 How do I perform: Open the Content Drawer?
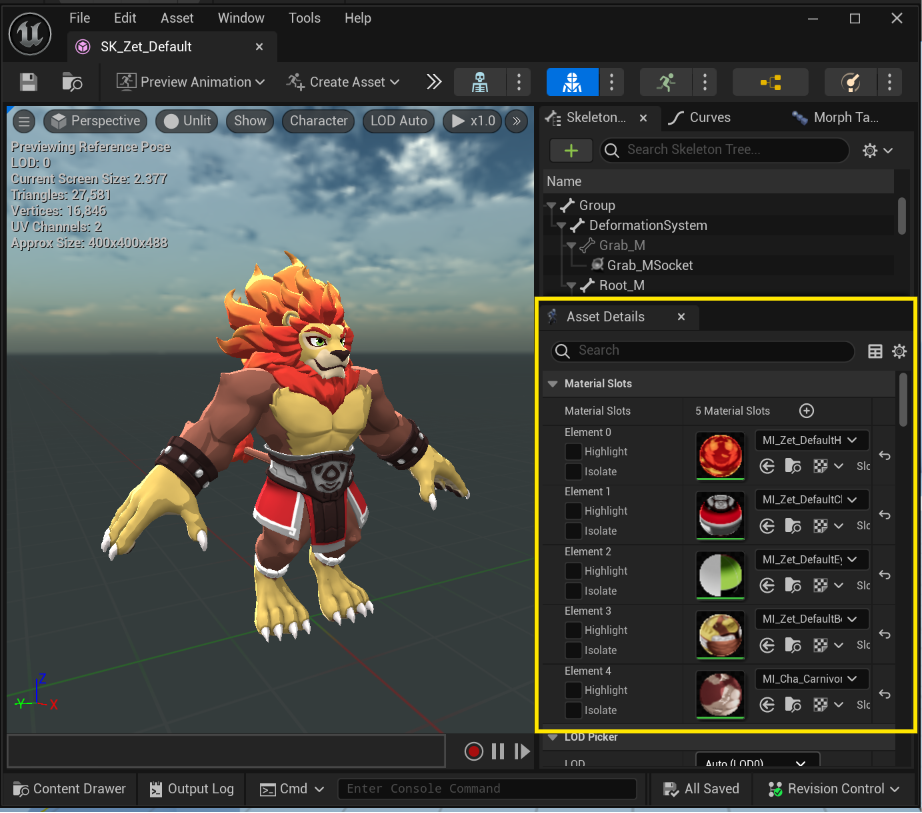(x=69, y=789)
